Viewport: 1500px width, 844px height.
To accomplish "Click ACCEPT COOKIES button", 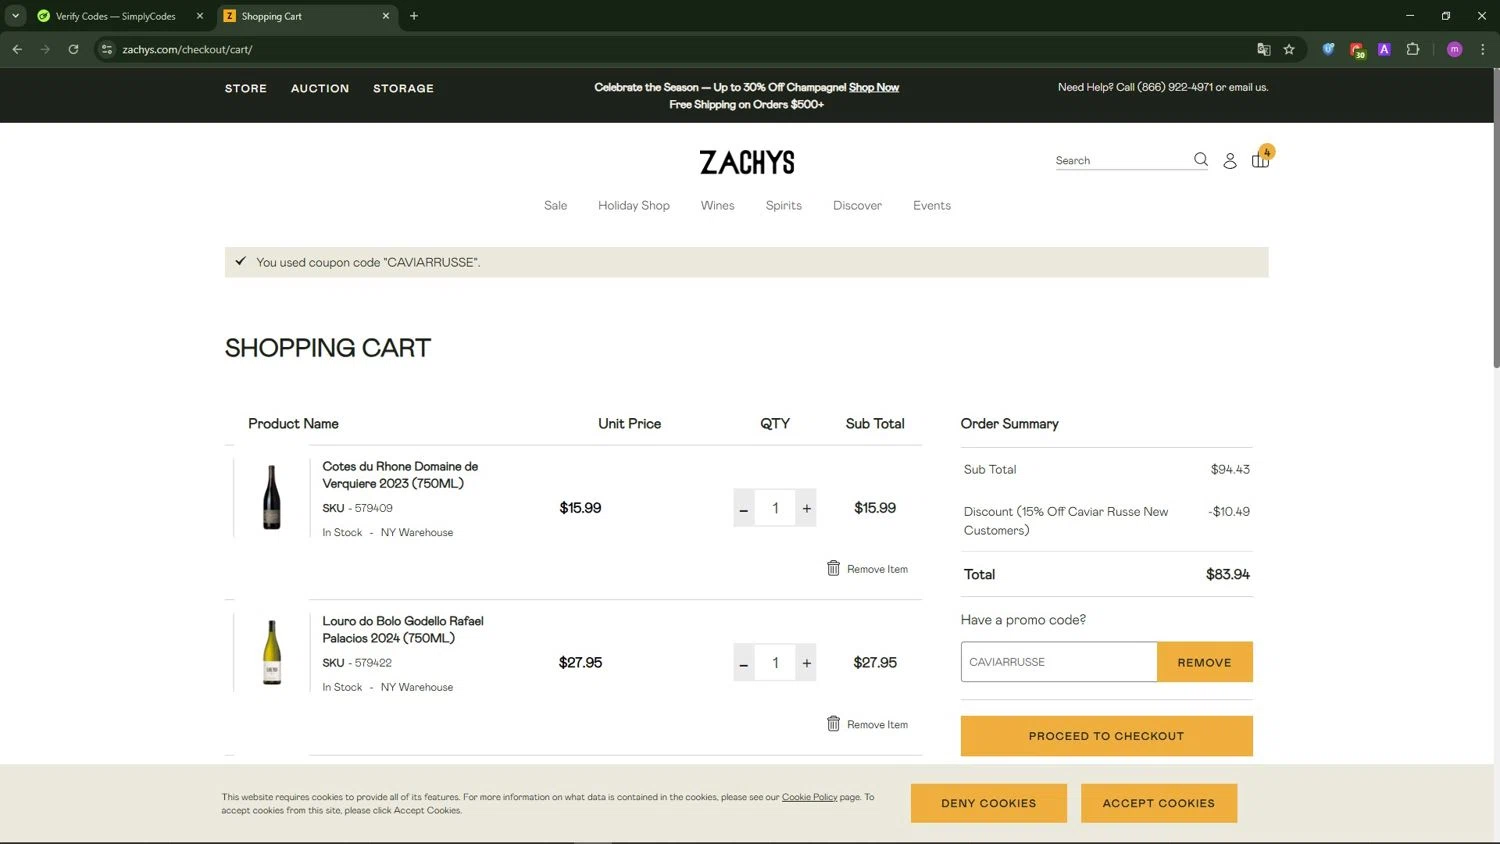I will 1159,803.
